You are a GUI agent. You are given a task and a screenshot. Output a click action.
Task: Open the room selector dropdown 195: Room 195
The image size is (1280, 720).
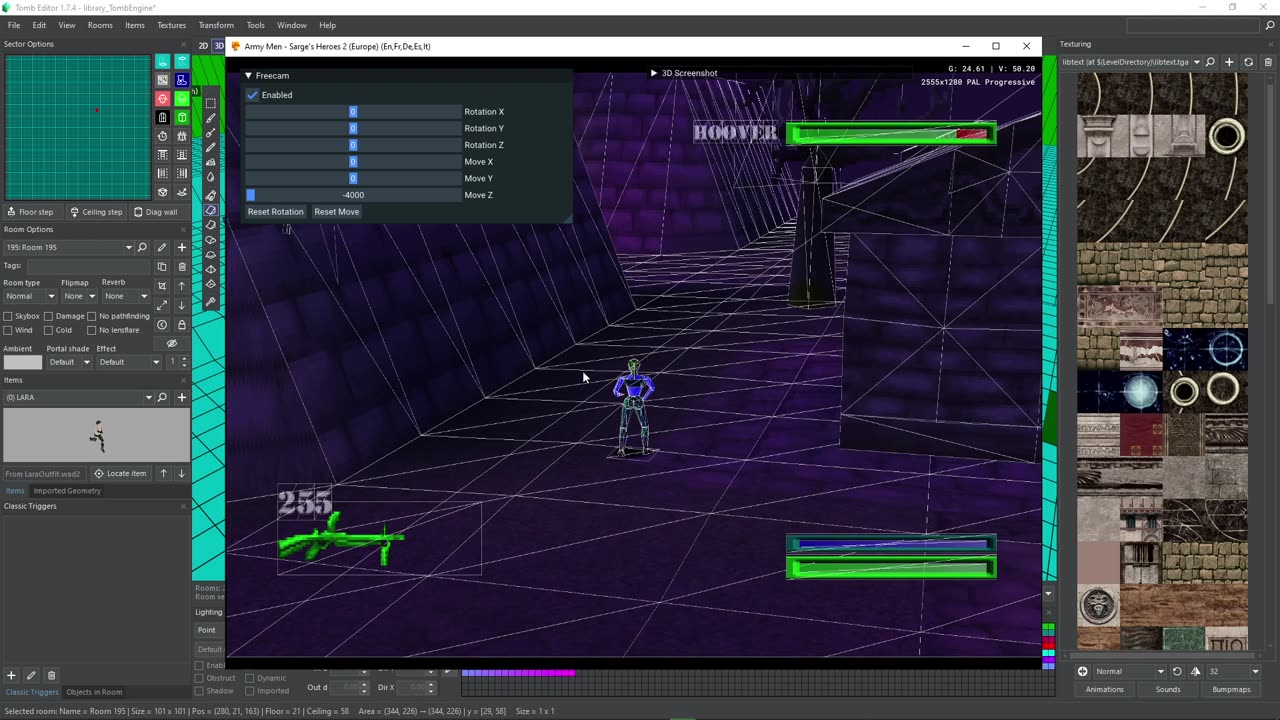69,247
